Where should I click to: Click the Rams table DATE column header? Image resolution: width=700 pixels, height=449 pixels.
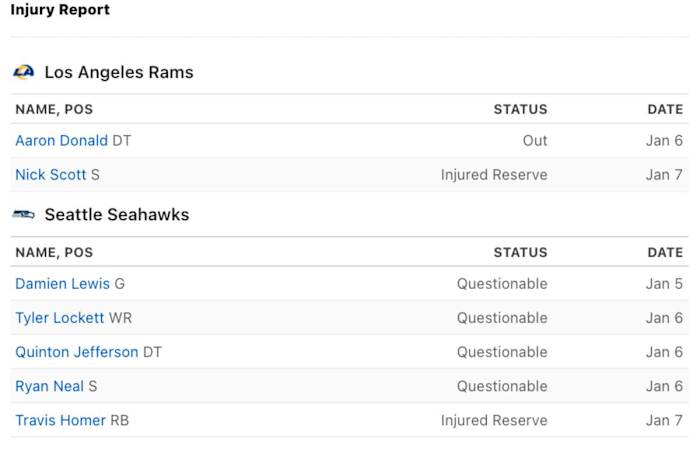pos(665,109)
